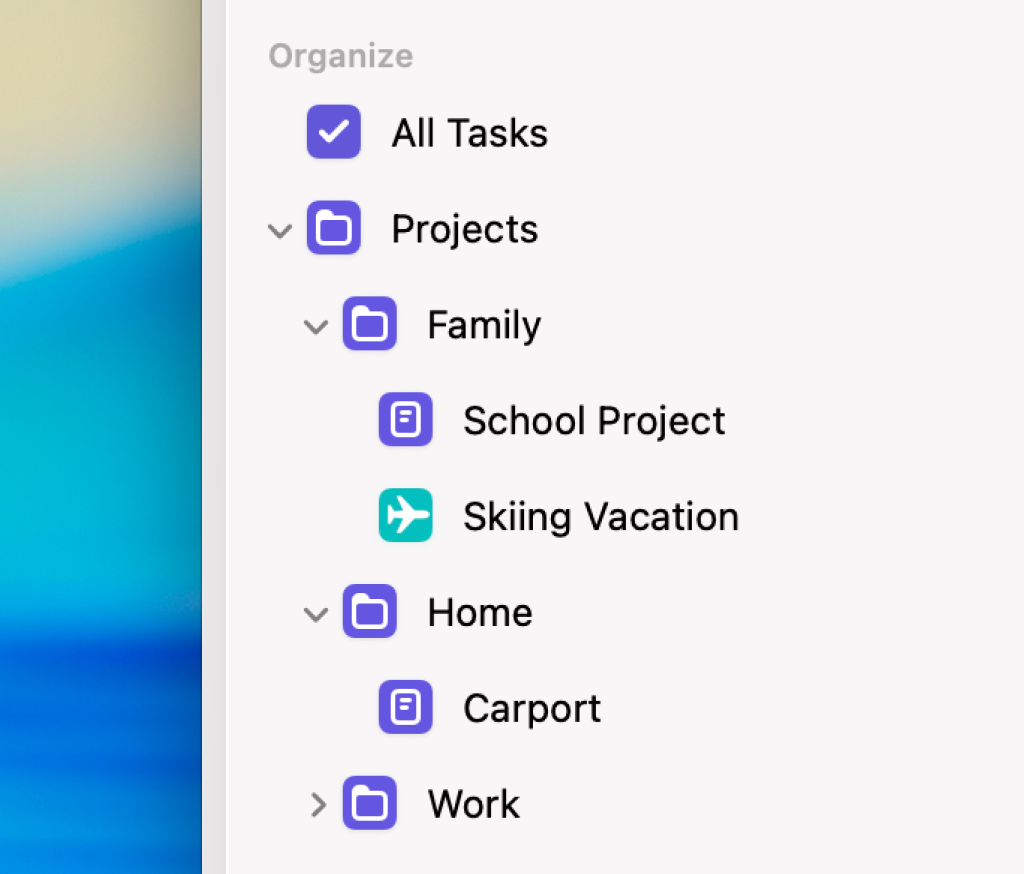Click the Skiing Vacation airplane icon
The height and width of the screenshot is (874, 1024).
(405, 516)
